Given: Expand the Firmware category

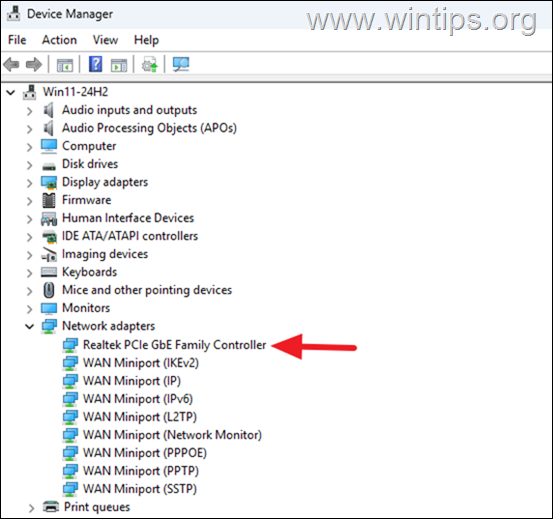Looking at the screenshot, I should click(x=30, y=201).
